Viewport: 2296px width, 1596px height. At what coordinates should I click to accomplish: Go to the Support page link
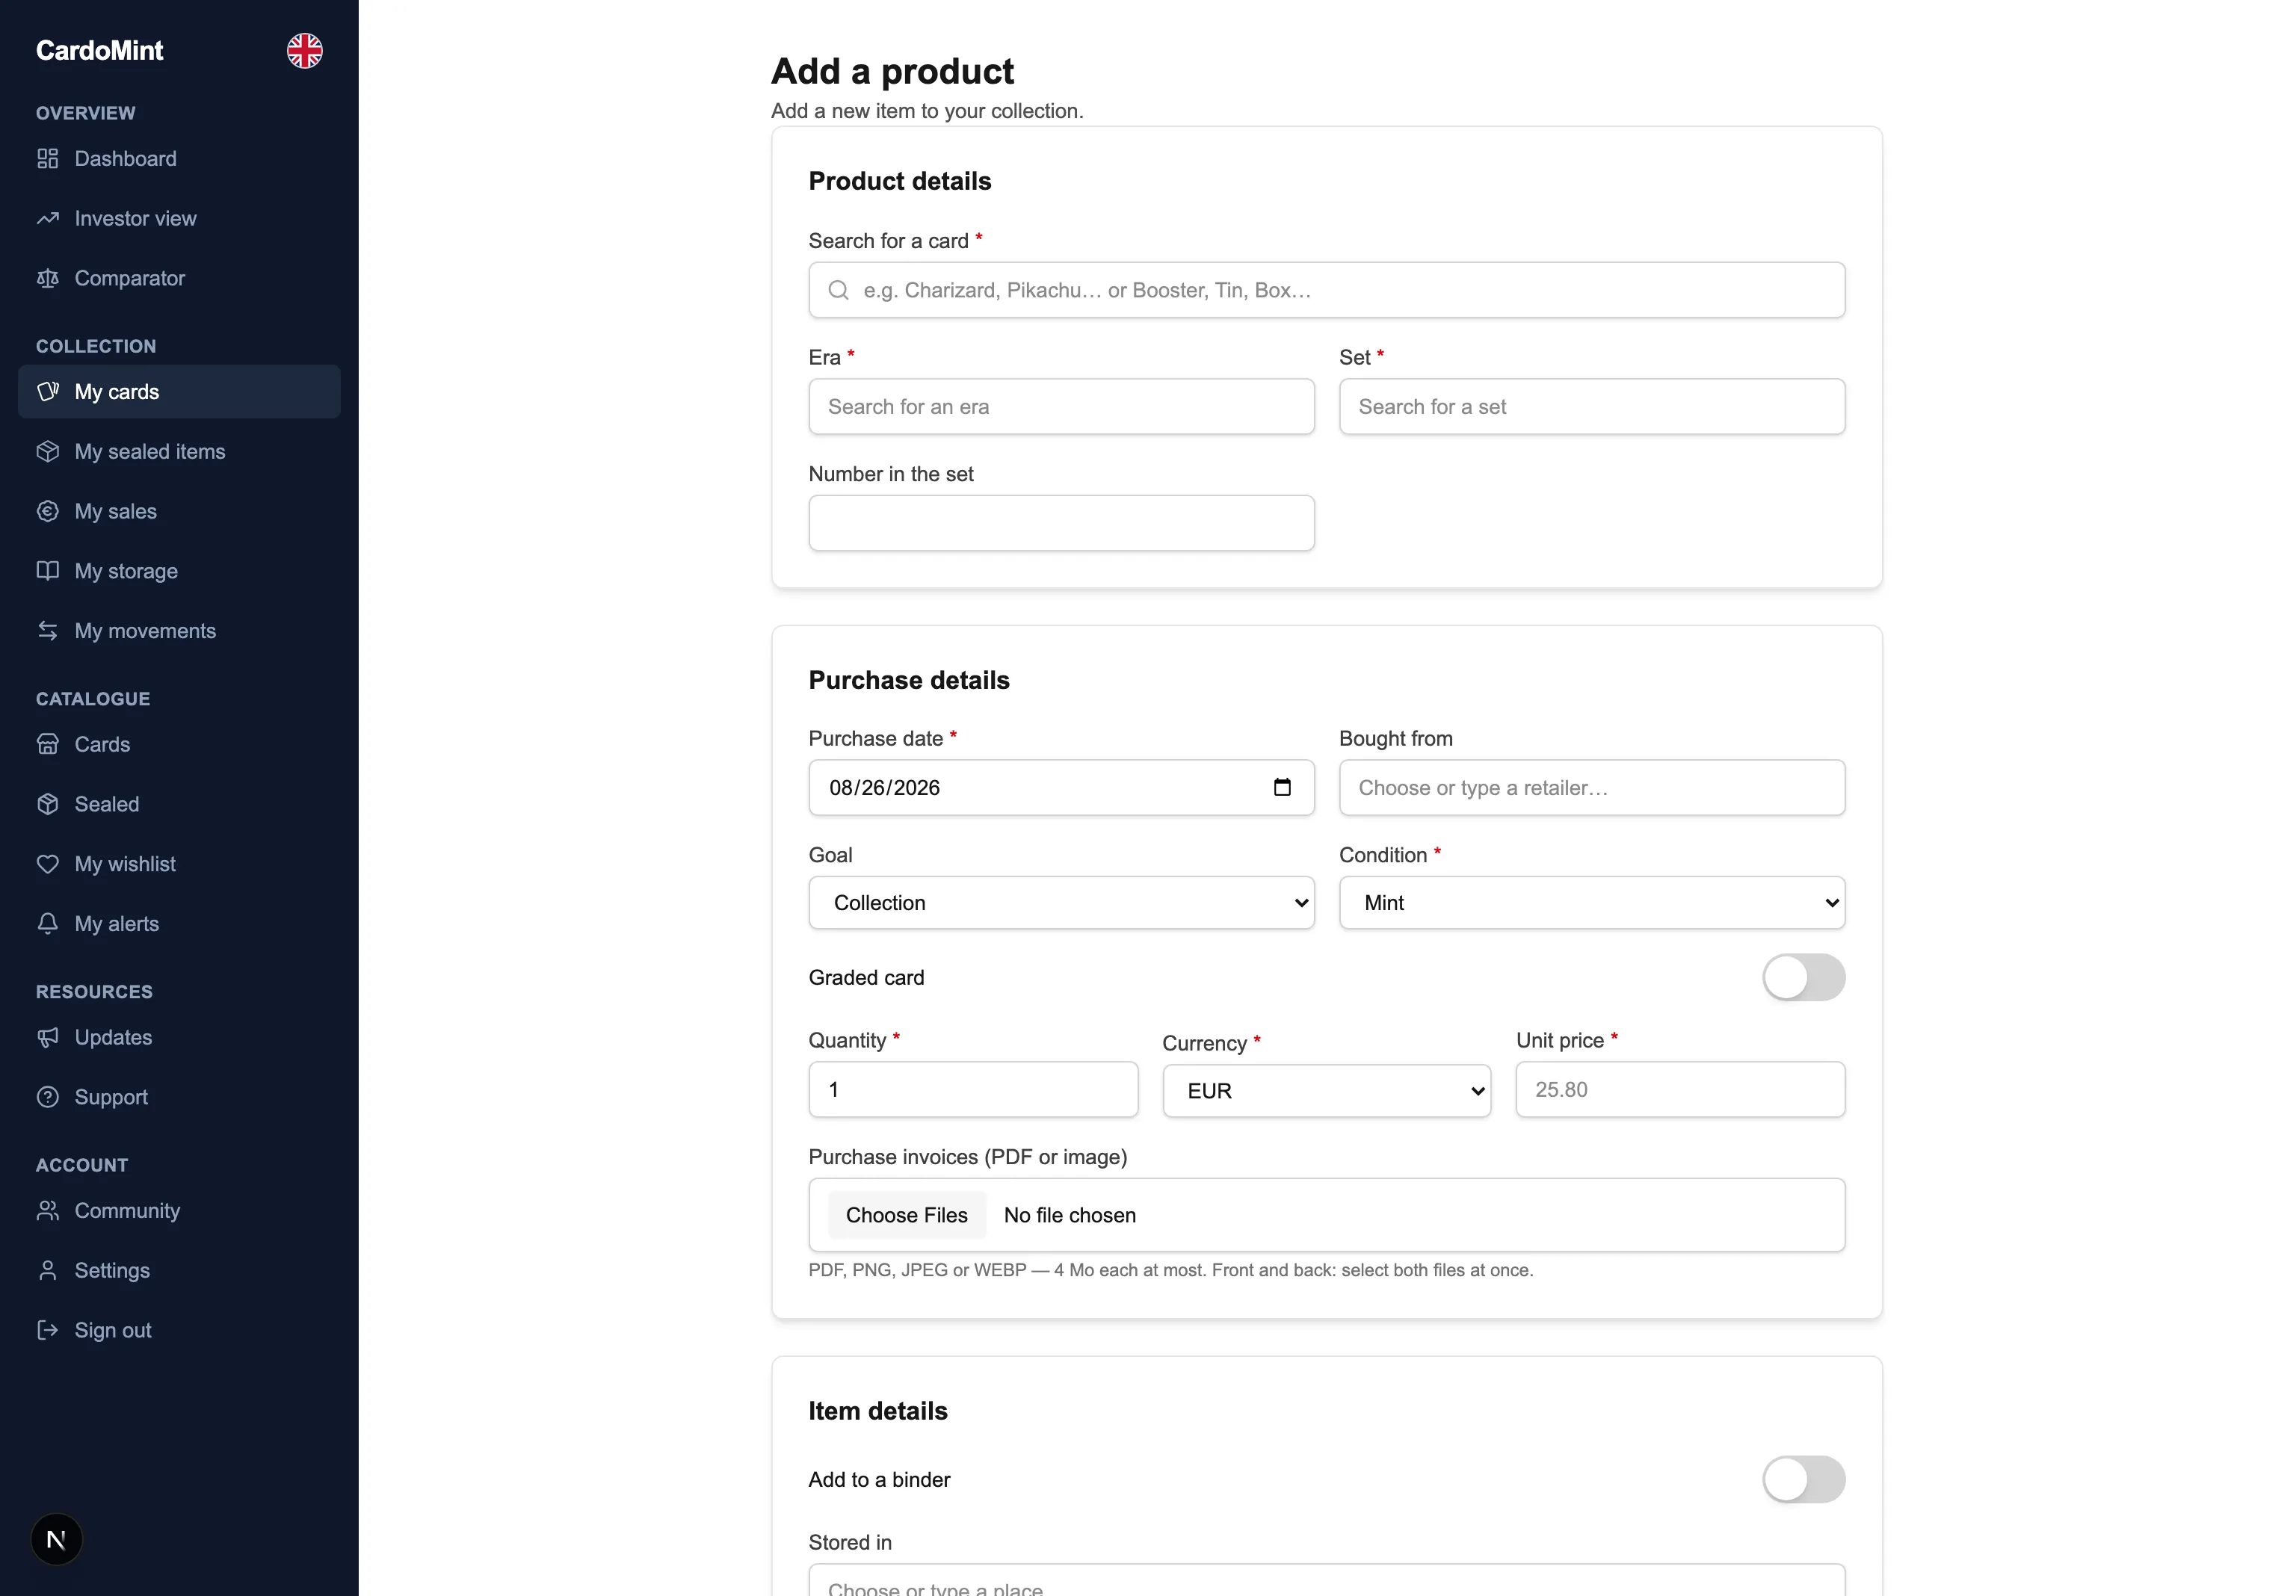(x=179, y=1097)
